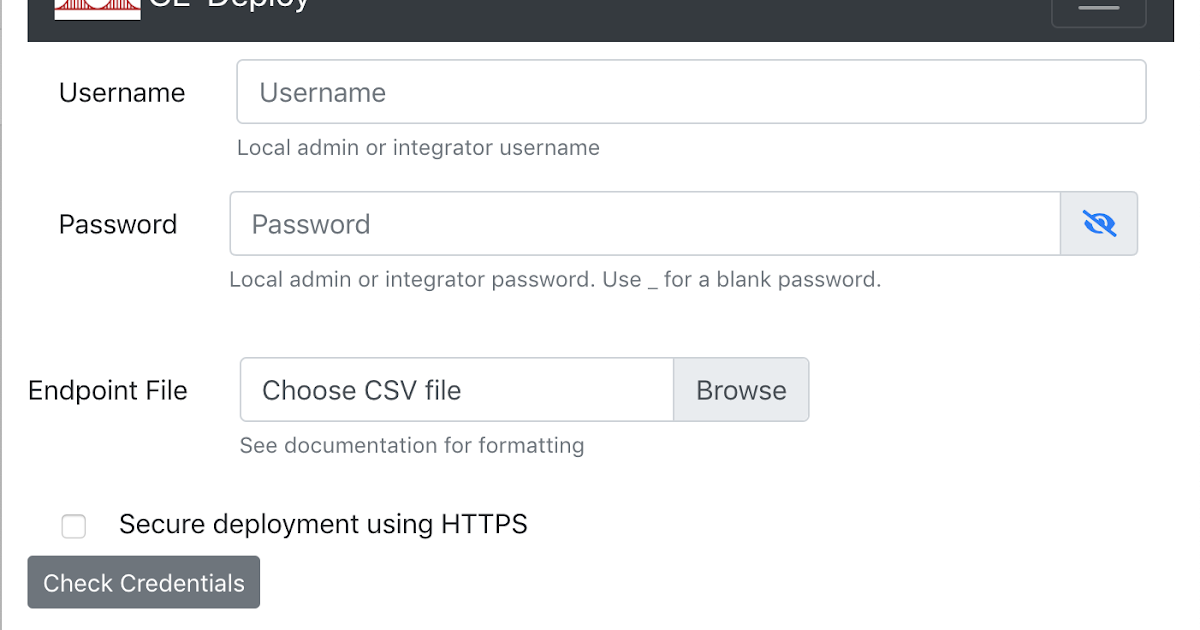This screenshot has height=630, width=1200.
Task: Click inside the Password entry field
Action: point(645,223)
